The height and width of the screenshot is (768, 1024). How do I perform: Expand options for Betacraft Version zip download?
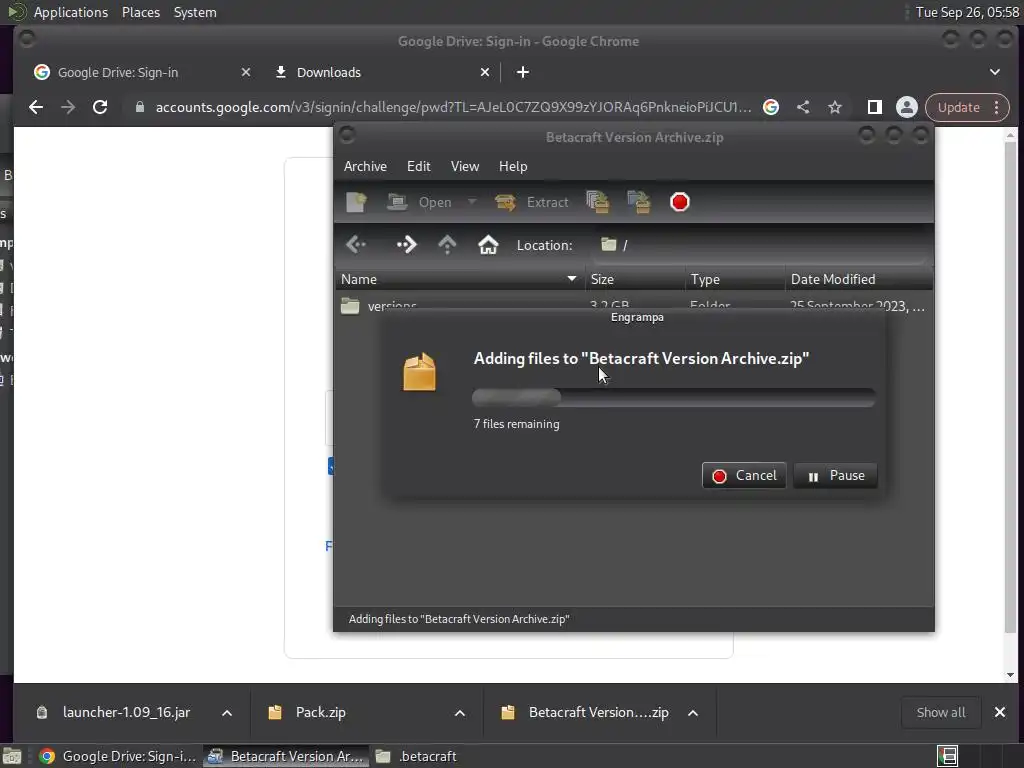click(x=693, y=713)
